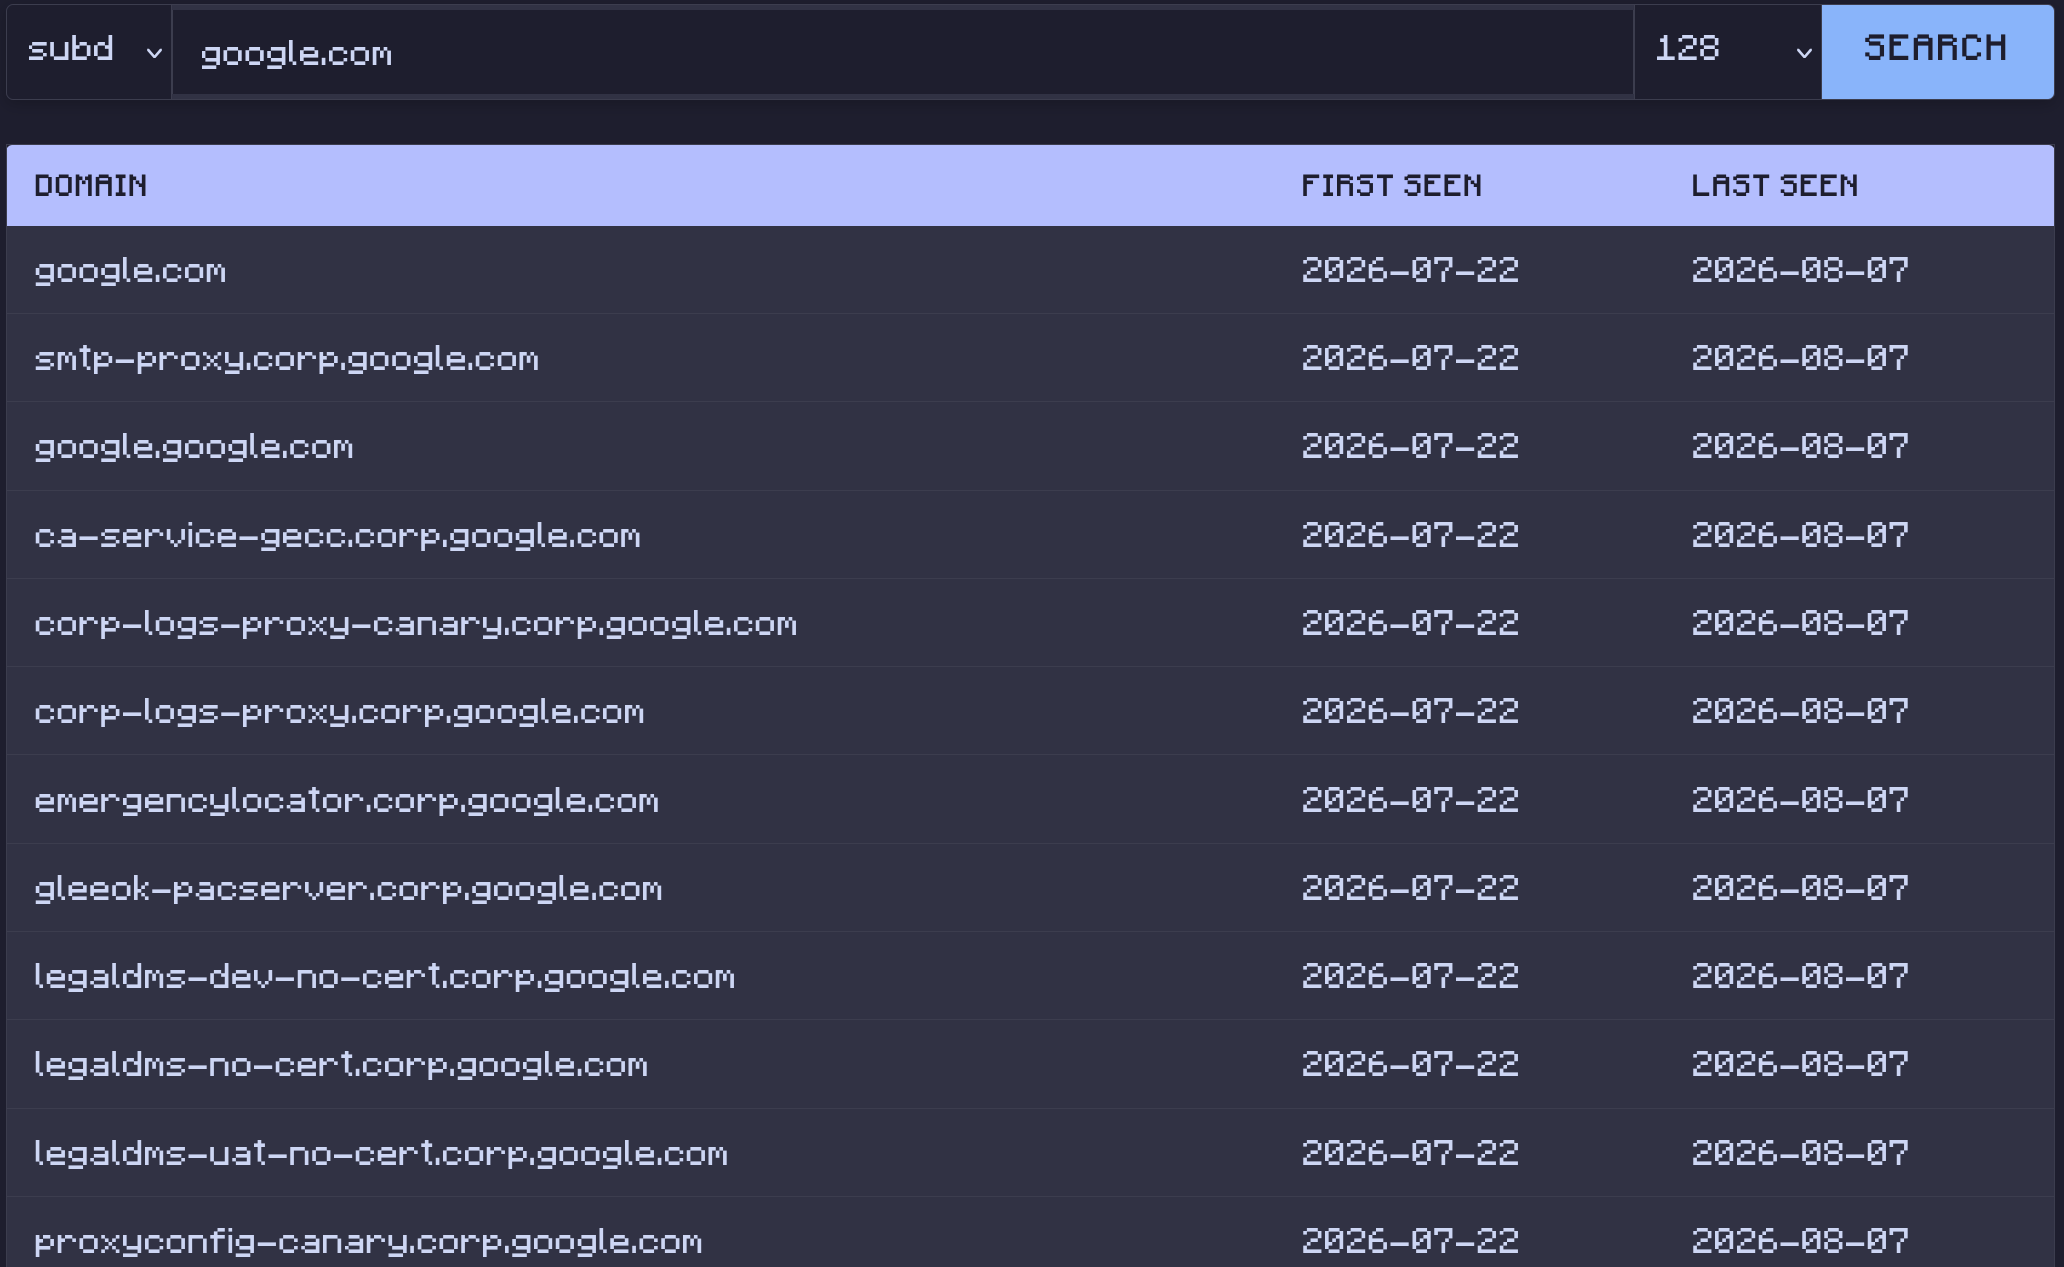Click first seen date for legaldms-no-cert.corp.google.com
2064x1267 pixels.
tap(1410, 1065)
